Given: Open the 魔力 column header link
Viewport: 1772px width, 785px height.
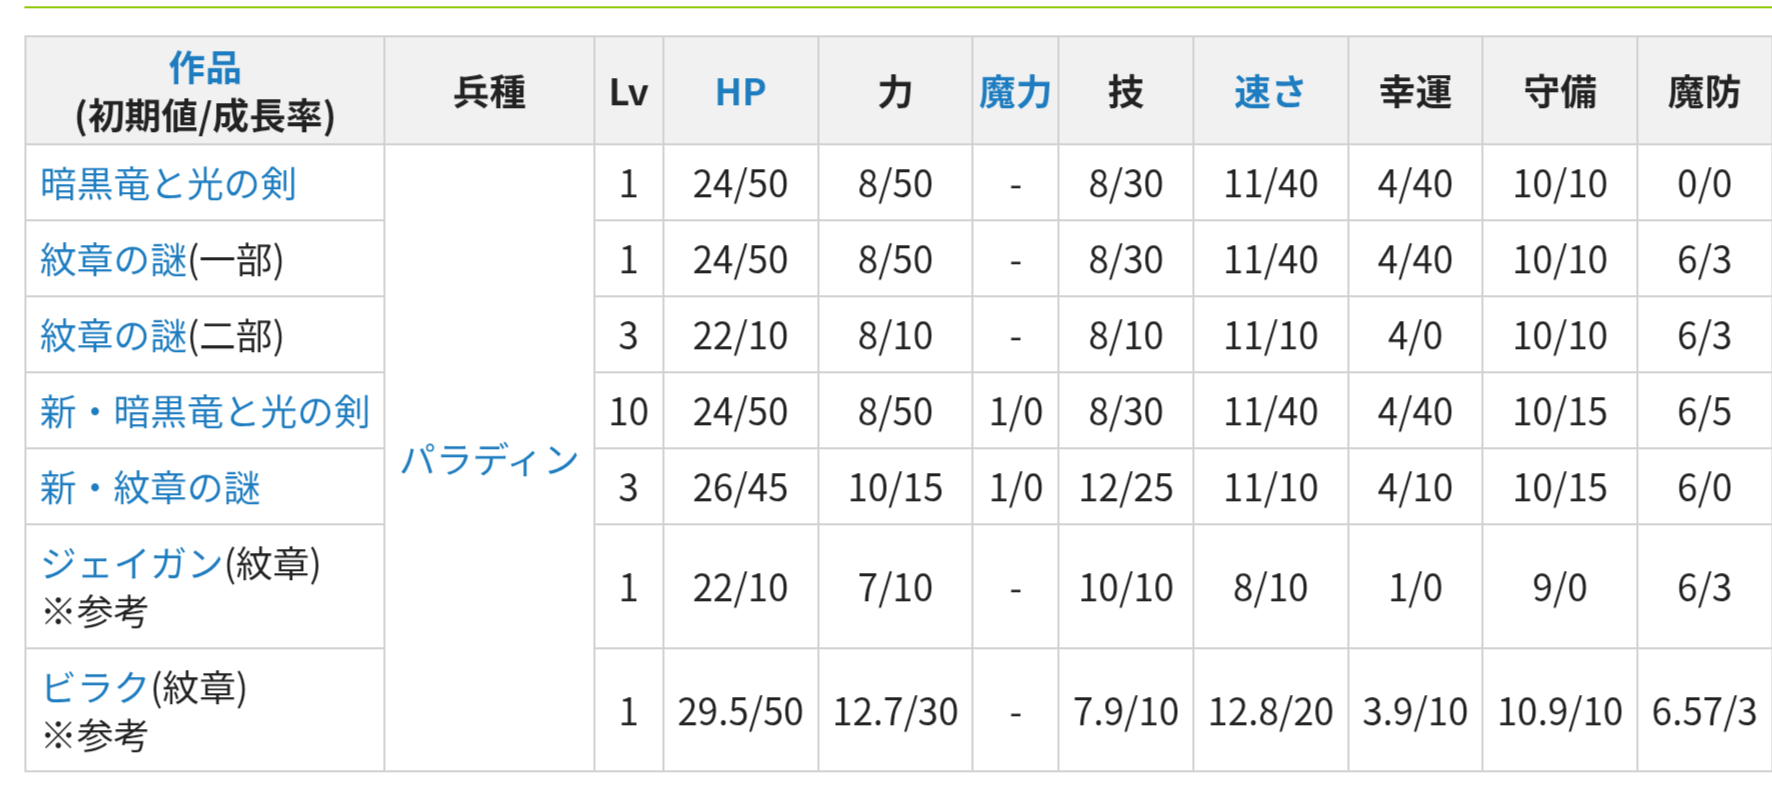Looking at the screenshot, I should [1015, 92].
